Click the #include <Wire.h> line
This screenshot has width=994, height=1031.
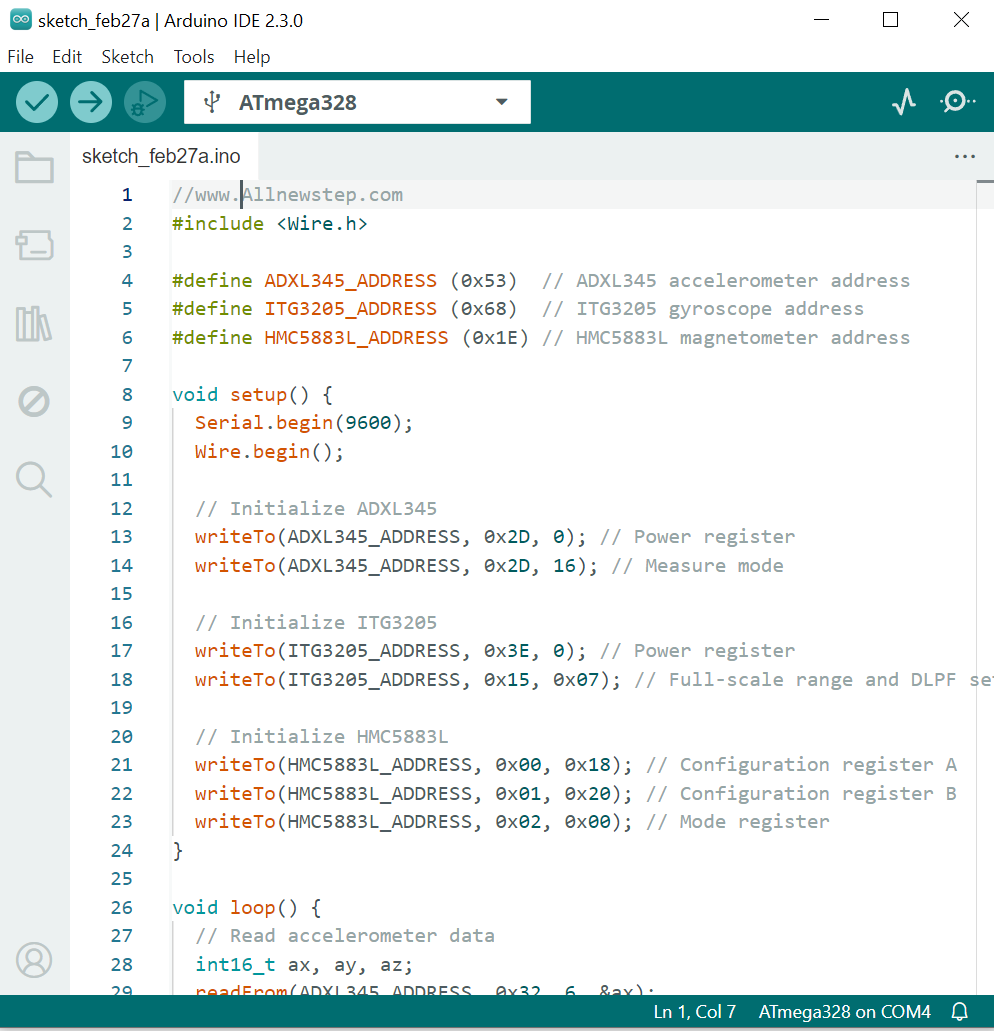[270, 224]
